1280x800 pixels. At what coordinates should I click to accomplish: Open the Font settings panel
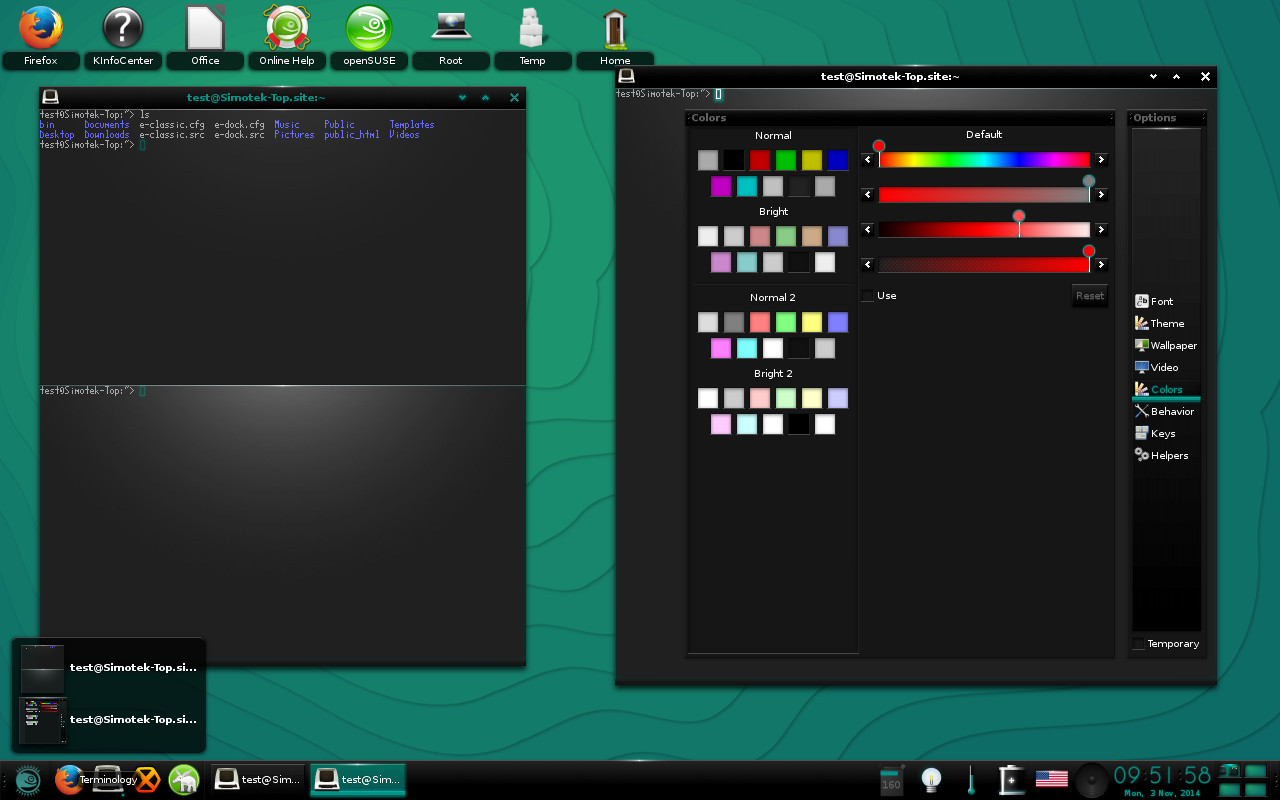point(1160,301)
